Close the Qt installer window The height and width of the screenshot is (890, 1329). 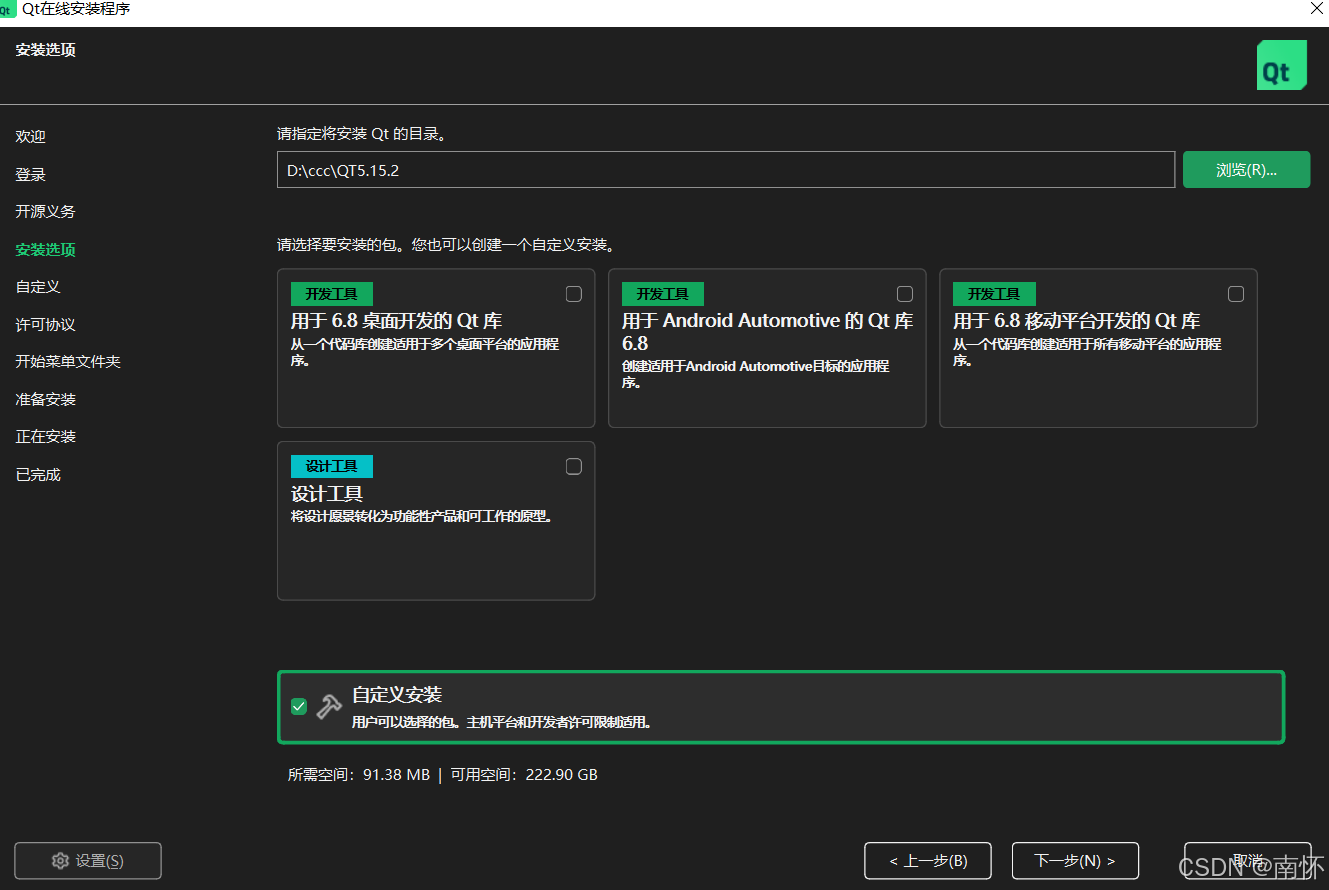click(1316, 9)
